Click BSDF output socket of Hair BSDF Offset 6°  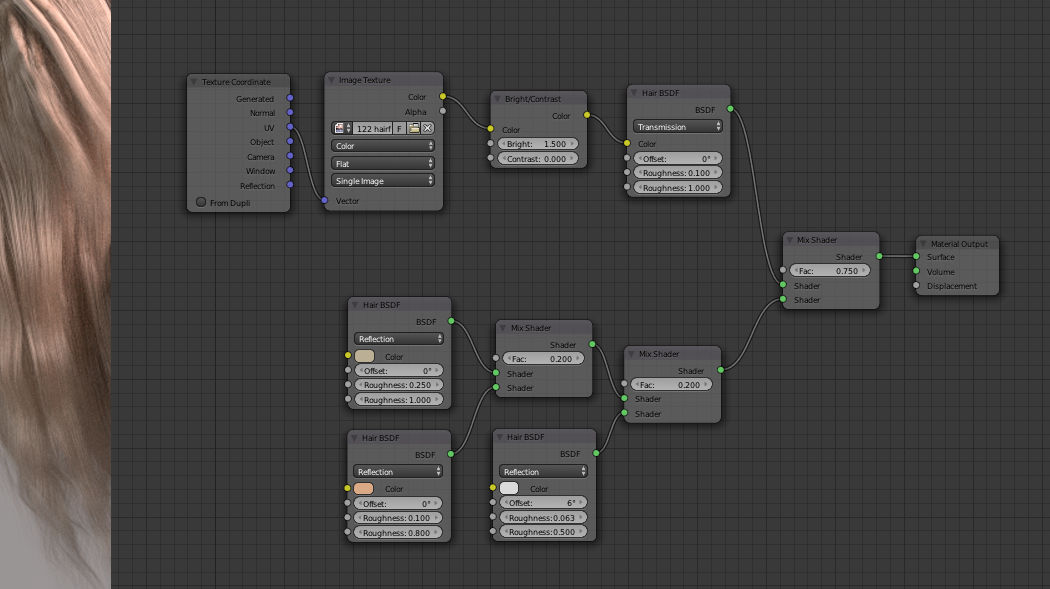point(596,453)
